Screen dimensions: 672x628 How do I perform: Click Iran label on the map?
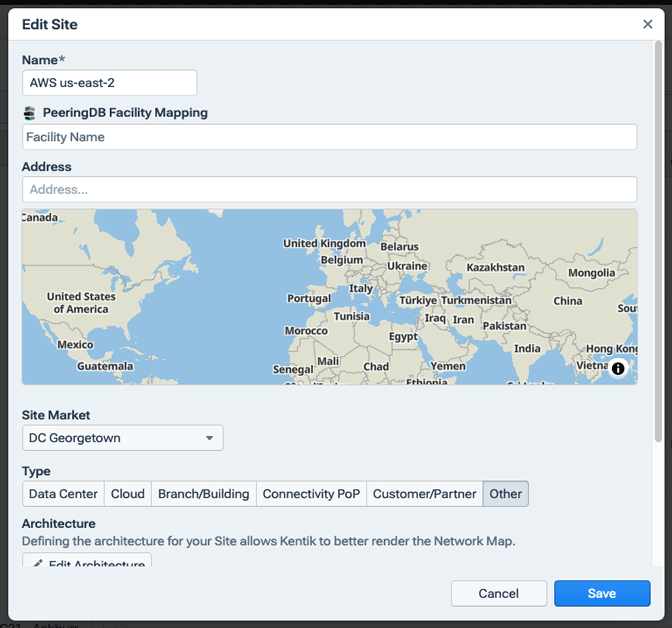pos(463,320)
